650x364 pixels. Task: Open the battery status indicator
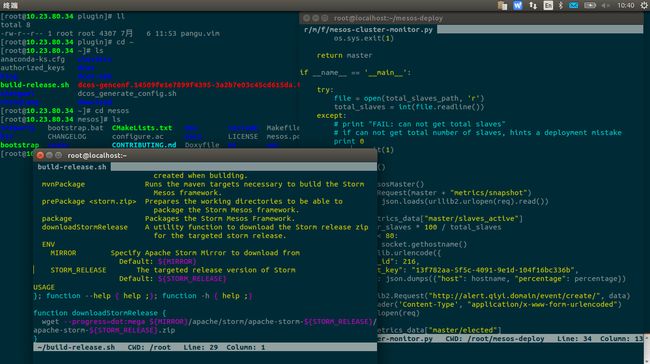pos(590,5)
